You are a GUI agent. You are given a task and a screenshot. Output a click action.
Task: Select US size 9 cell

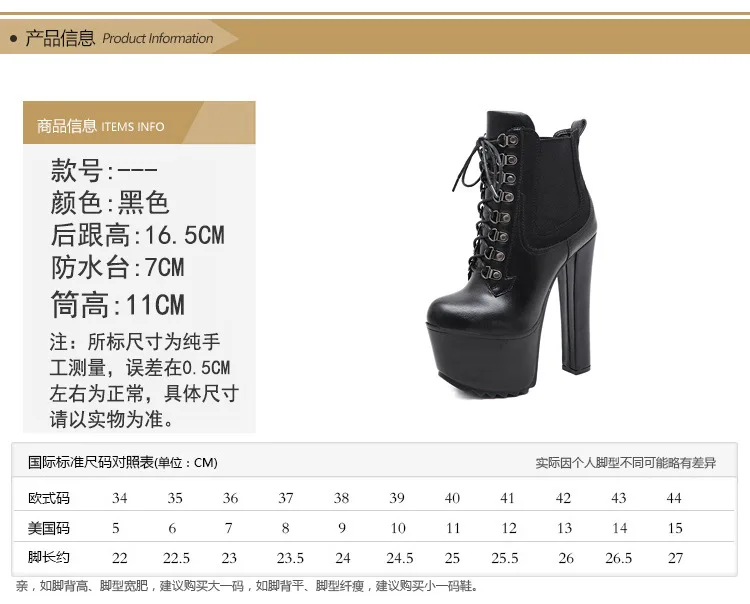(342, 528)
